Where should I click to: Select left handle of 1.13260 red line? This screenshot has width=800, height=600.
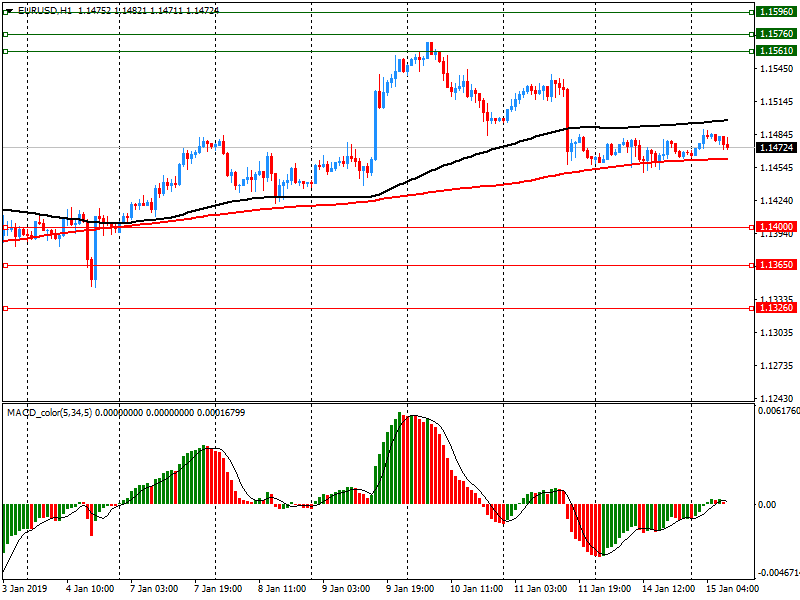pyautogui.click(x=6, y=308)
